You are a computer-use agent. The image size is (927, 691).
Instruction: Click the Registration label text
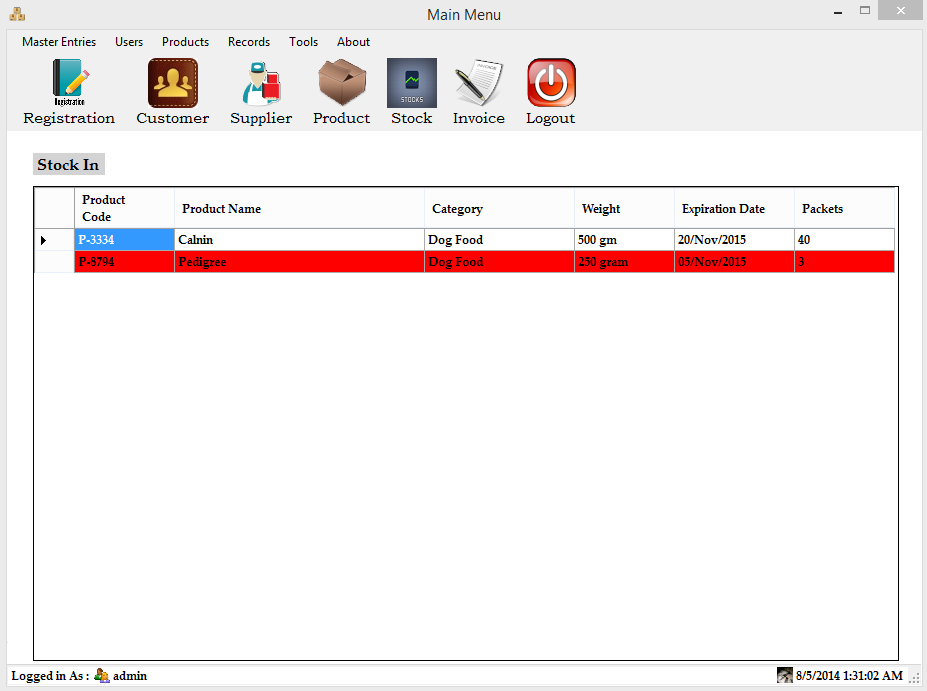(x=69, y=119)
